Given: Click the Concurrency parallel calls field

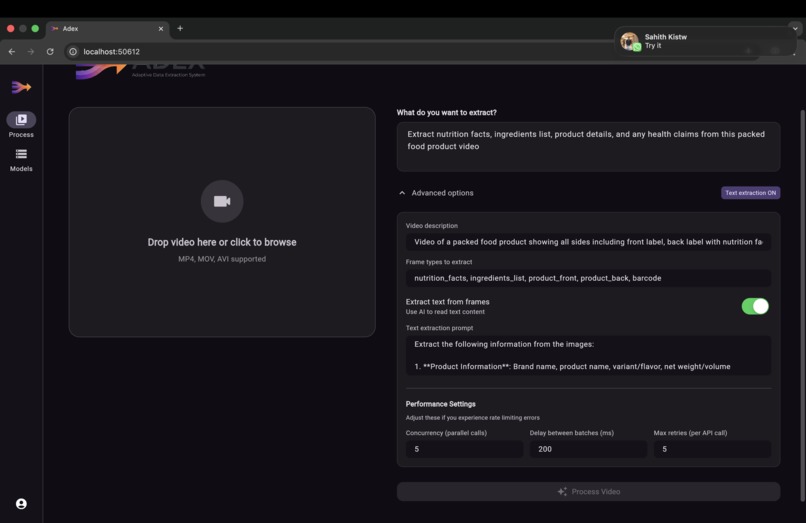Looking at the screenshot, I should point(464,449).
